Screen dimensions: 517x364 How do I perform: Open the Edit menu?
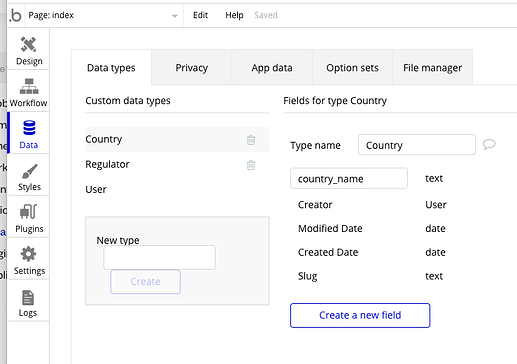200,15
